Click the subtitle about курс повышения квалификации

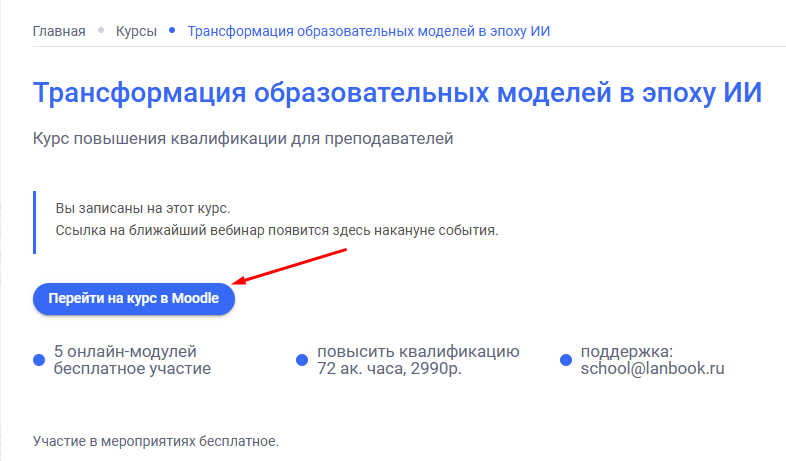coord(243,138)
